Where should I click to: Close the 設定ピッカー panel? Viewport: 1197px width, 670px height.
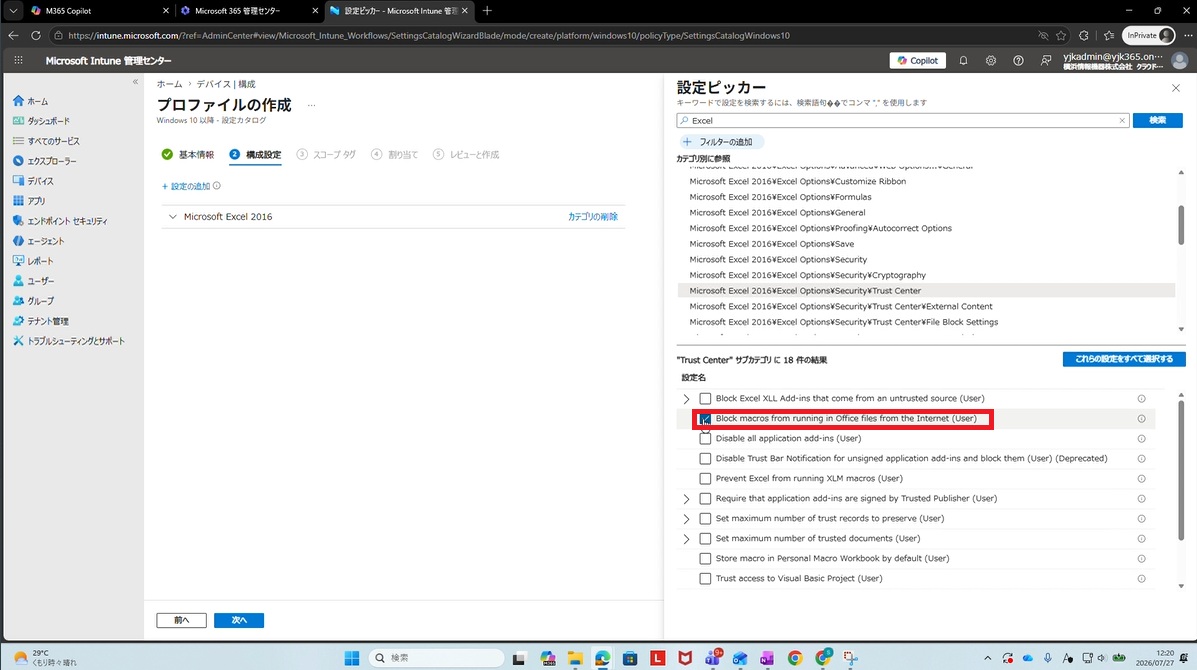(x=1176, y=89)
